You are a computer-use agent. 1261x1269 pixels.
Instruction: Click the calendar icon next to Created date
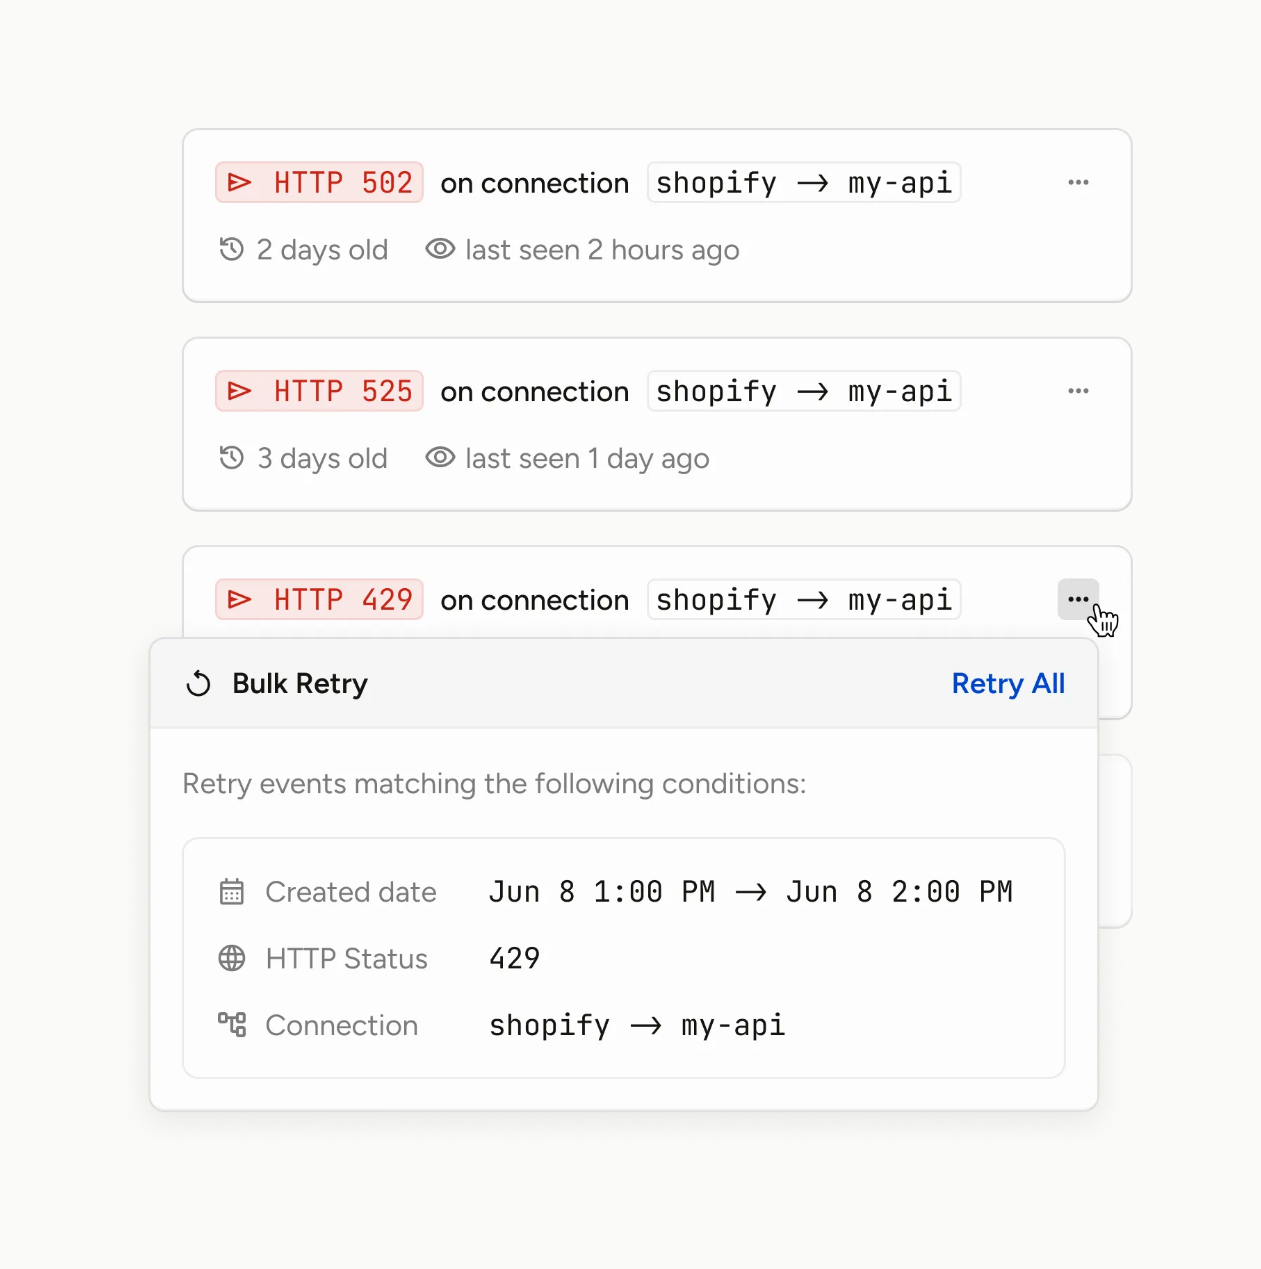[231, 892]
